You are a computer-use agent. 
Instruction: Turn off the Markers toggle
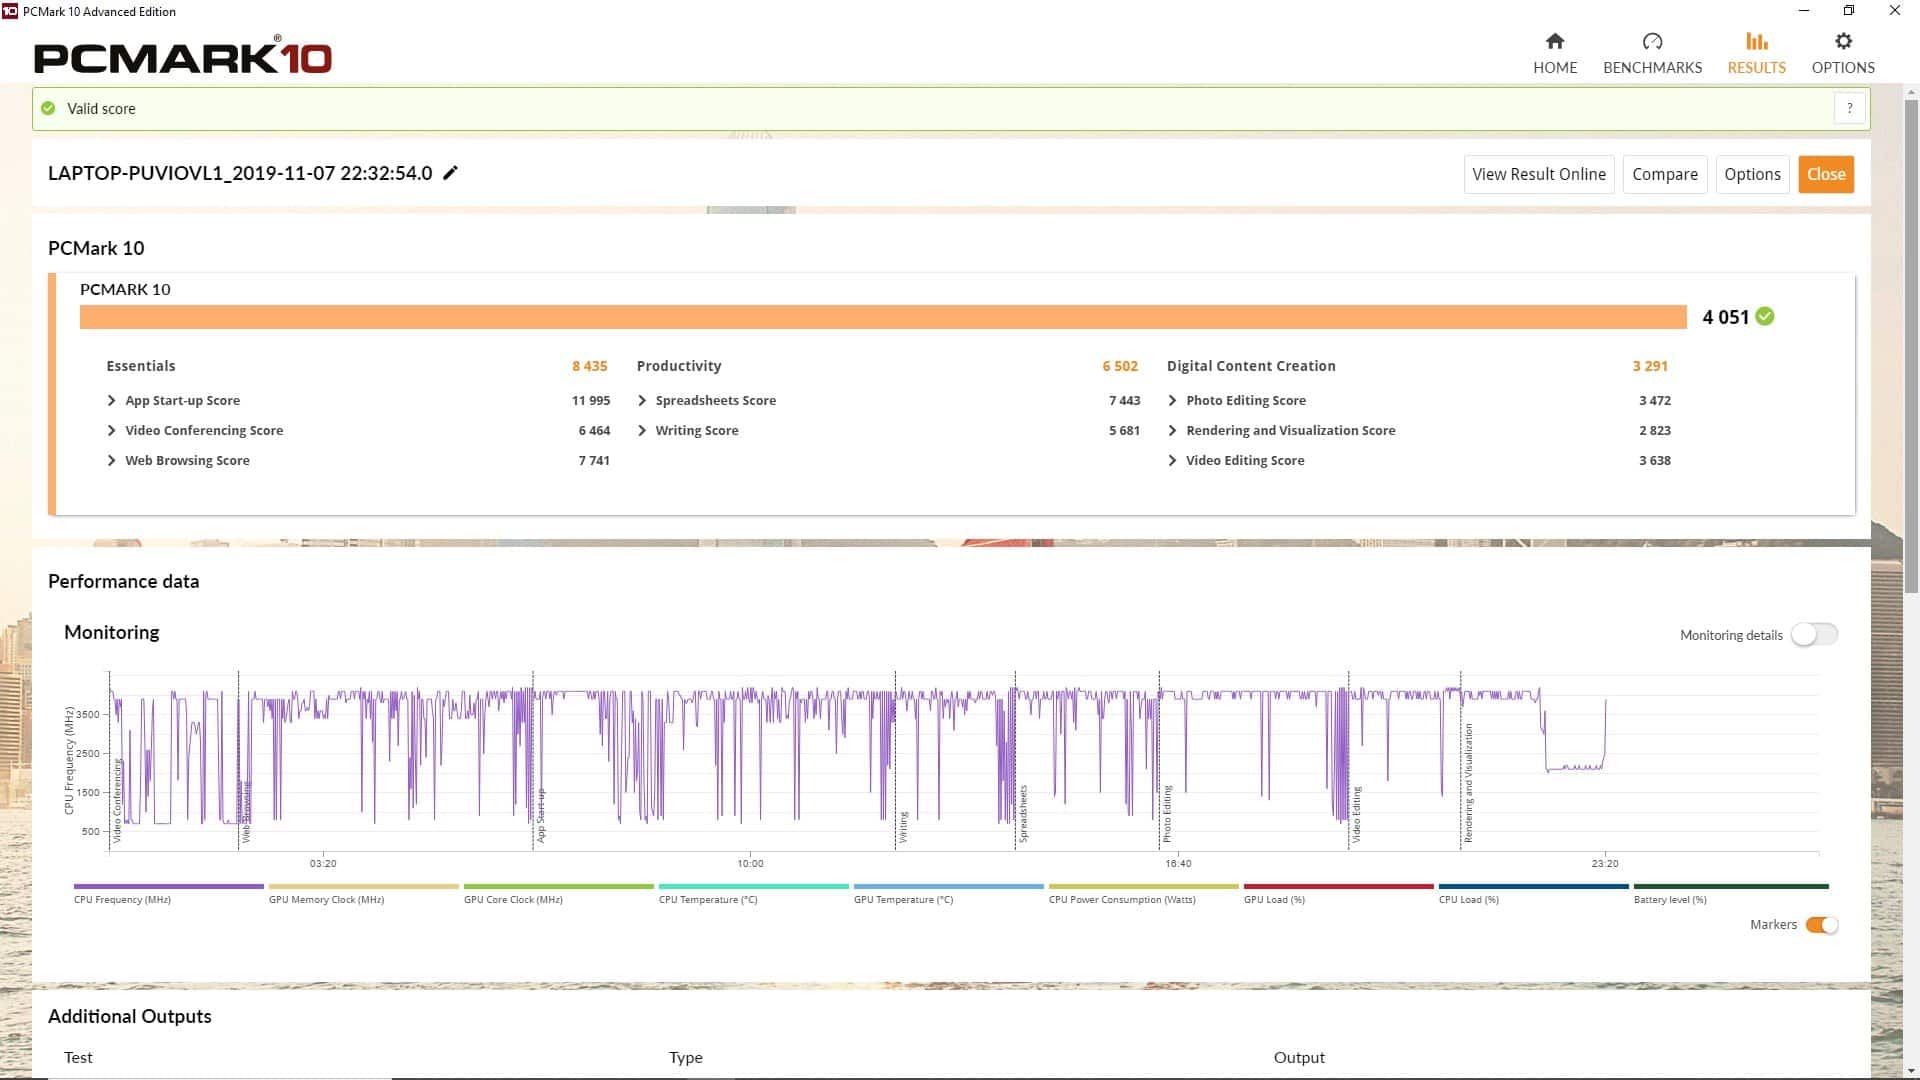(x=1822, y=925)
